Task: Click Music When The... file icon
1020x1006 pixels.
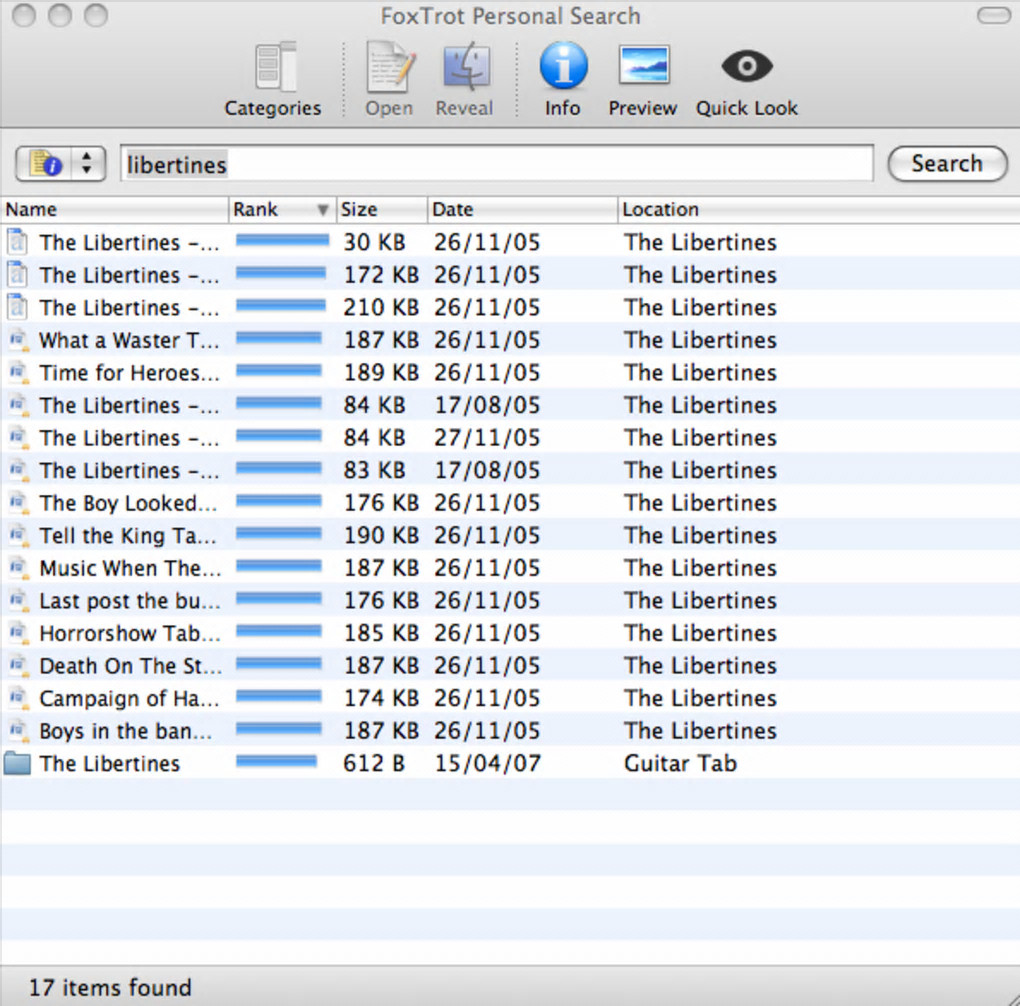Action: click(18, 567)
